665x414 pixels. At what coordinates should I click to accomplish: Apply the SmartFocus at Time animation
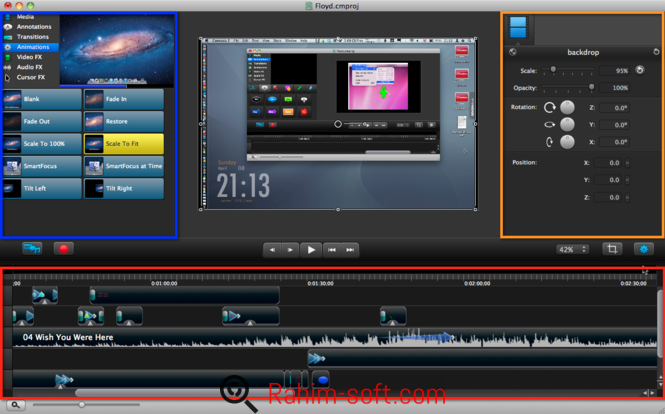[124, 166]
